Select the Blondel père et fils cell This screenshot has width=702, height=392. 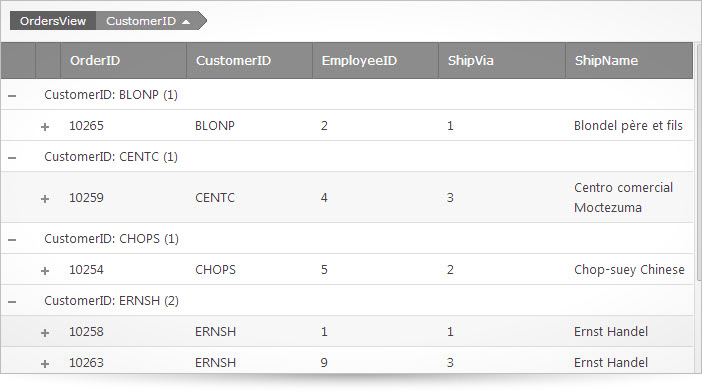coord(629,126)
